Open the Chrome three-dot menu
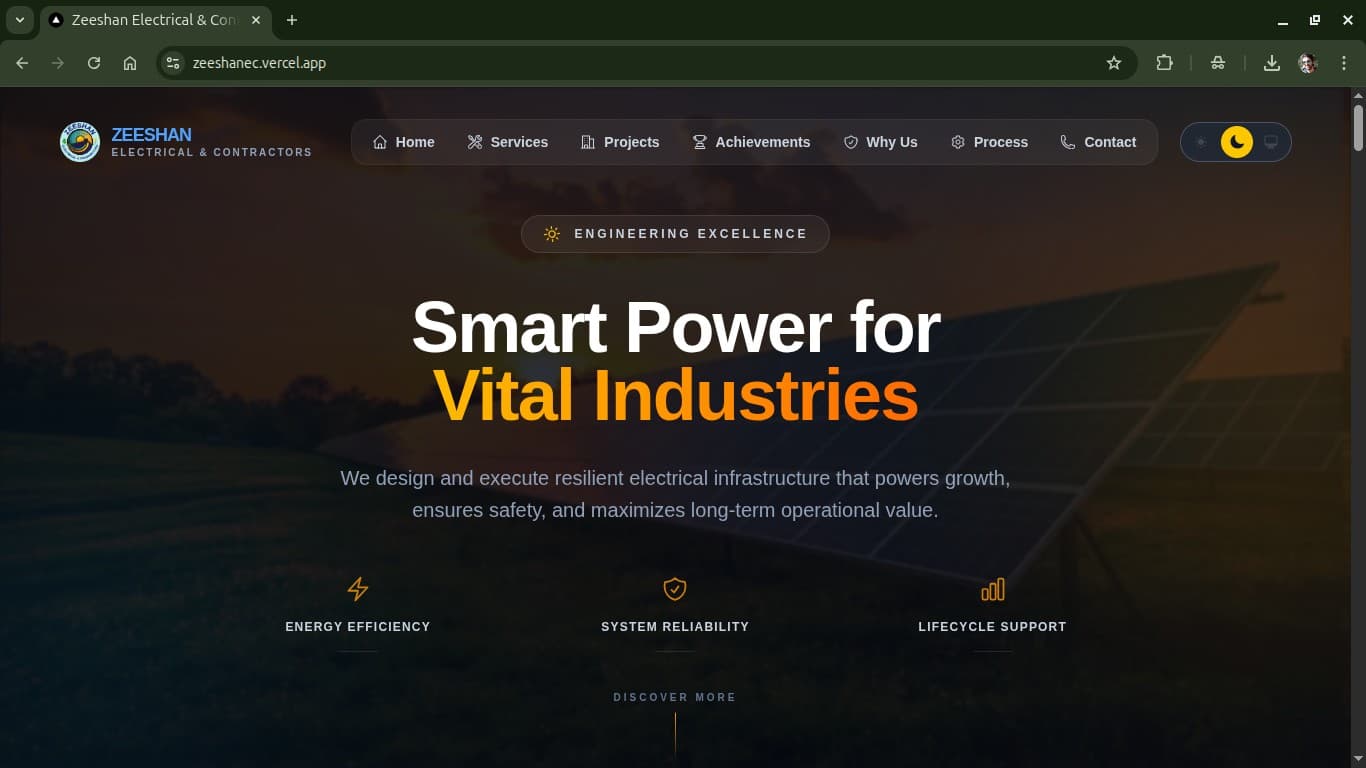1366x768 pixels. point(1343,63)
